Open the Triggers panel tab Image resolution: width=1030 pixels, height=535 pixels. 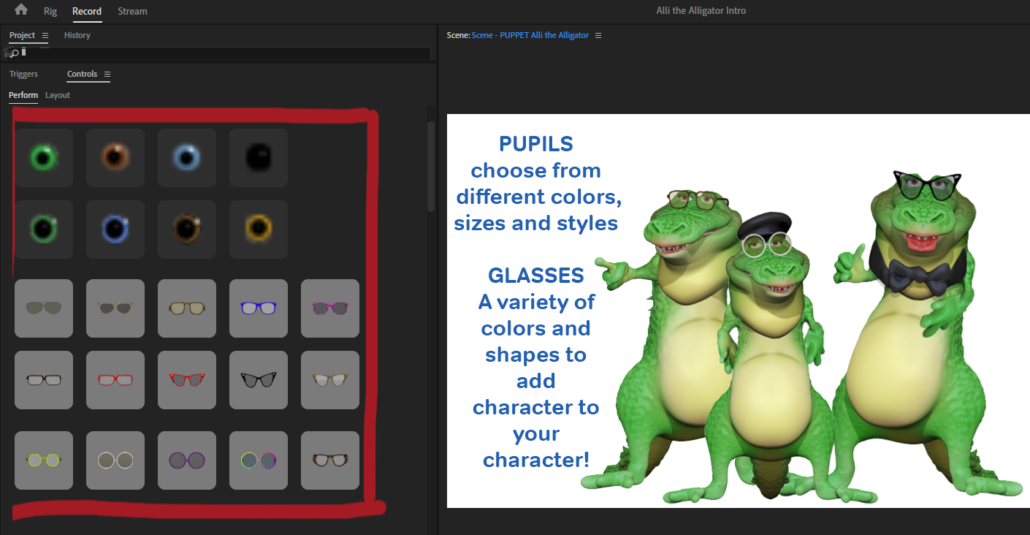(24, 74)
